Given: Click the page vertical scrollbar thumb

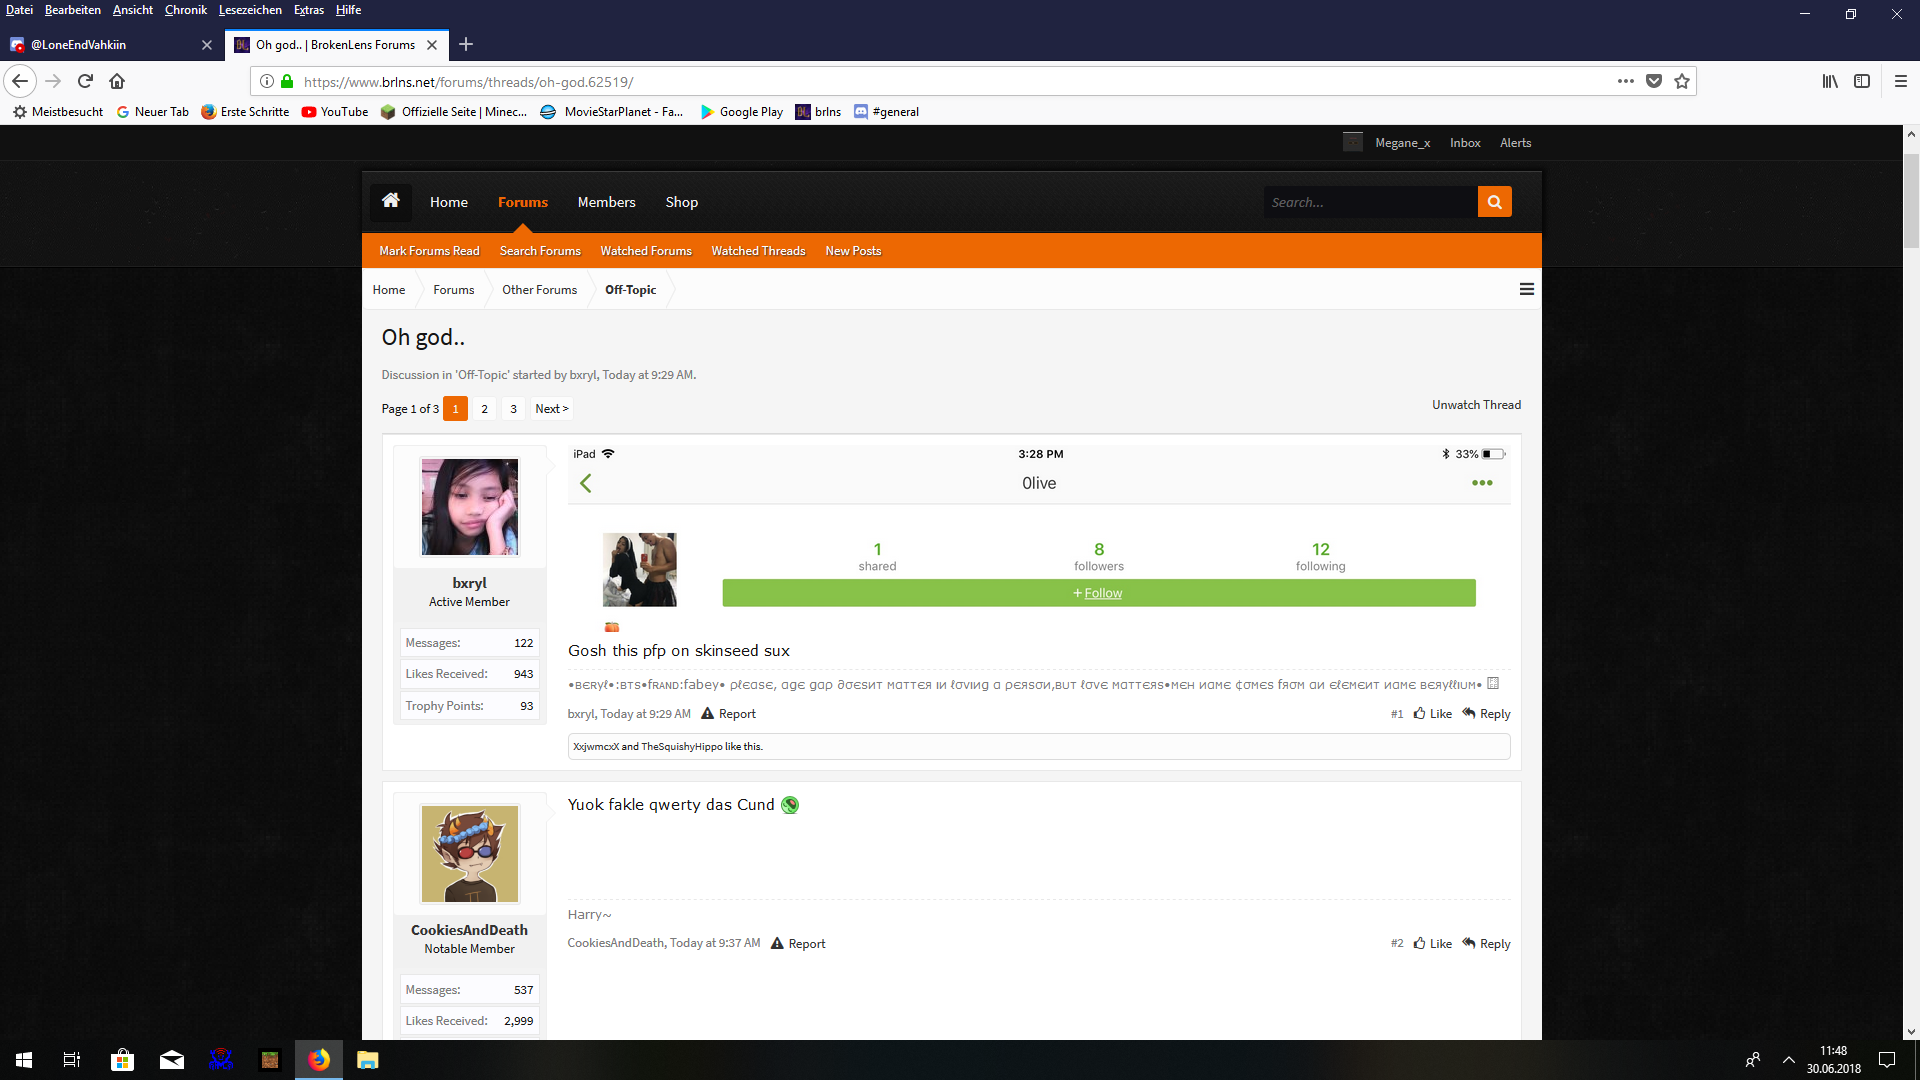Looking at the screenshot, I should (1911, 201).
